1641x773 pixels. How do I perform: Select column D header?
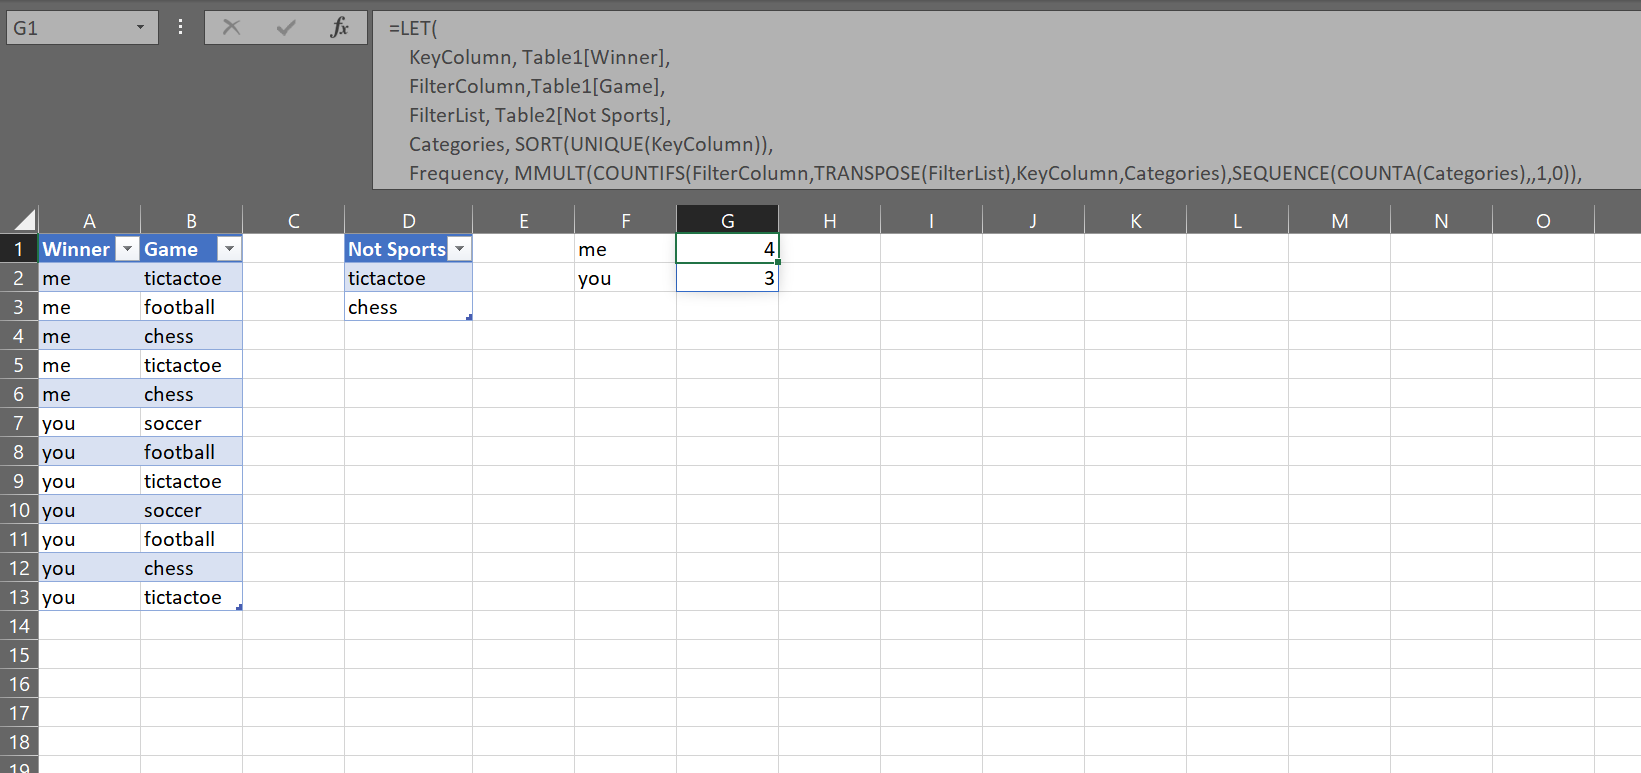pyautogui.click(x=408, y=220)
